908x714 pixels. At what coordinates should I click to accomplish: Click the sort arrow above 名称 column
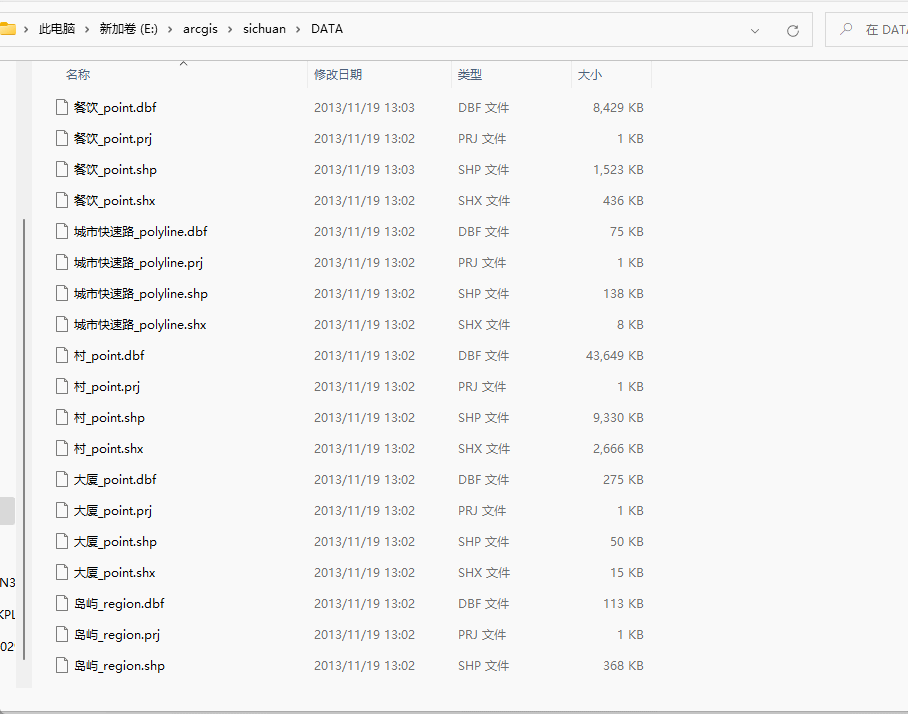click(x=184, y=63)
